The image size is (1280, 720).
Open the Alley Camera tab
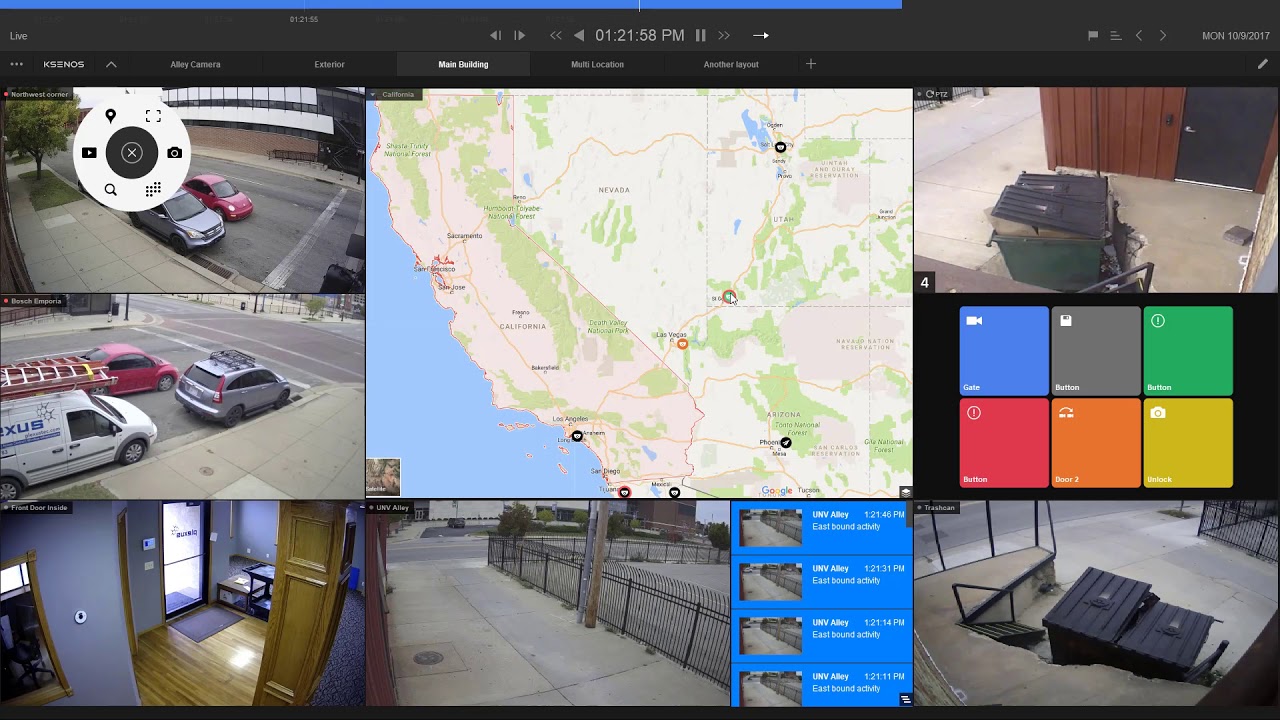click(195, 64)
